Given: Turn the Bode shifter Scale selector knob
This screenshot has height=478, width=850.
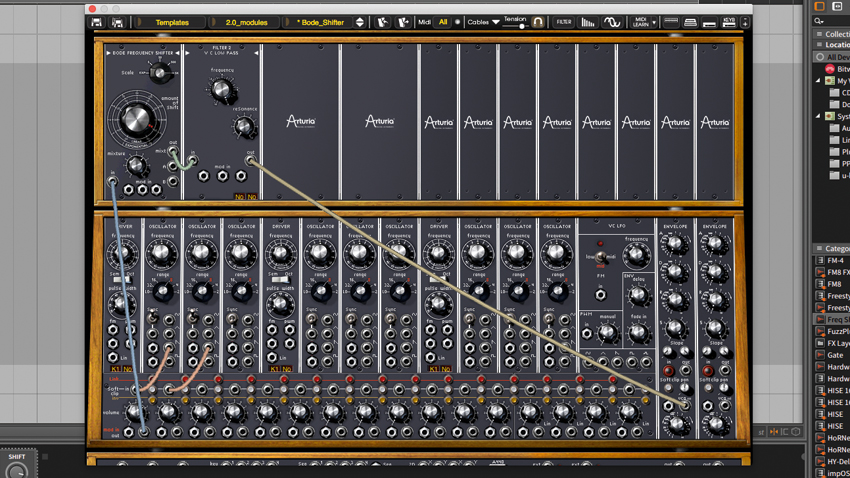Looking at the screenshot, I should 159,73.
